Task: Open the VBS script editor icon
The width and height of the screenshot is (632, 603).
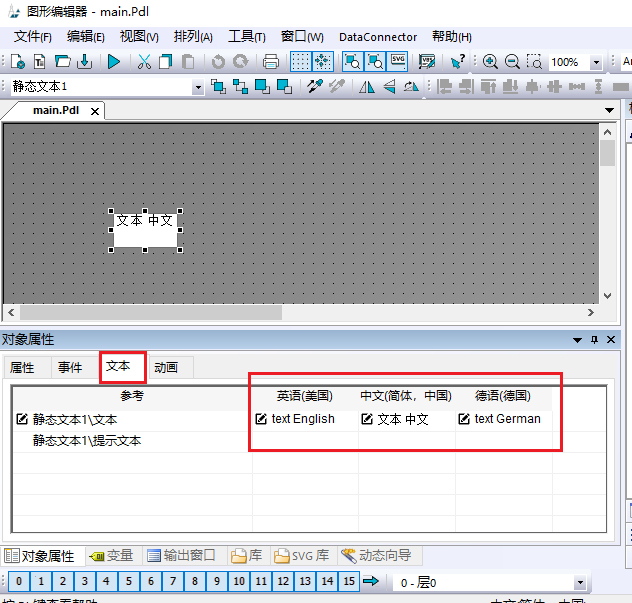Action: 427,62
